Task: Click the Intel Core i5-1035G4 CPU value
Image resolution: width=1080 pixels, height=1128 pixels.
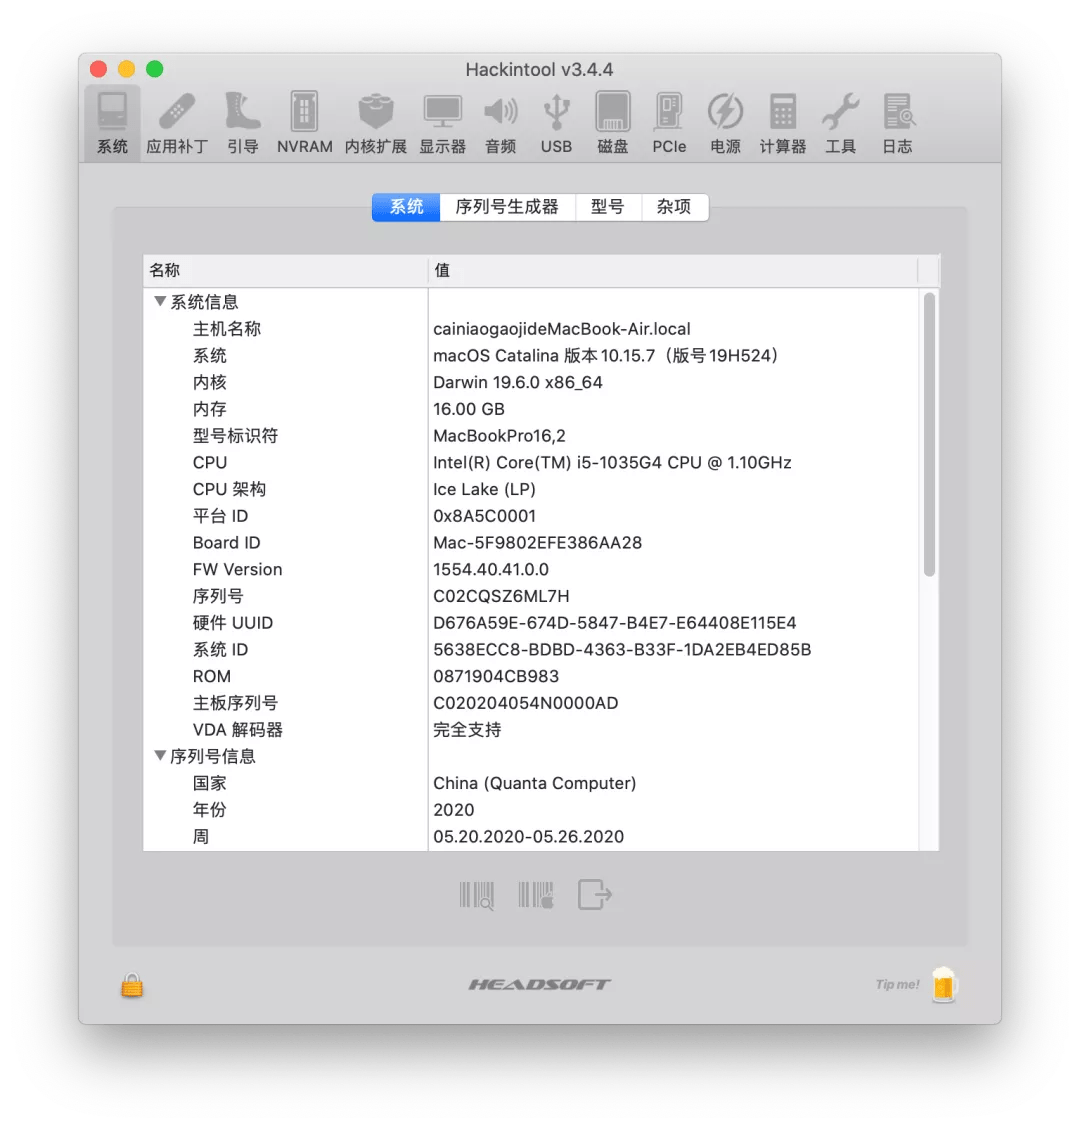Action: click(x=612, y=463)
